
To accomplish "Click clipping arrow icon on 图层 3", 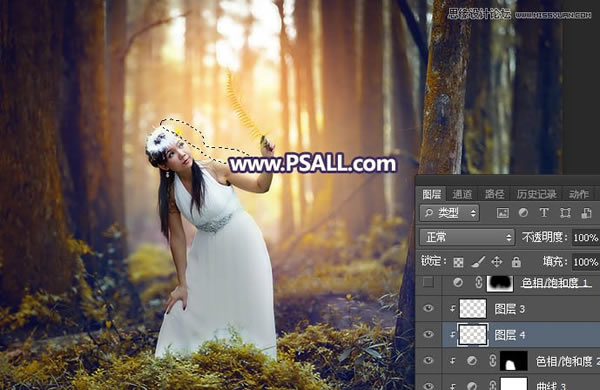I will 452,308.
